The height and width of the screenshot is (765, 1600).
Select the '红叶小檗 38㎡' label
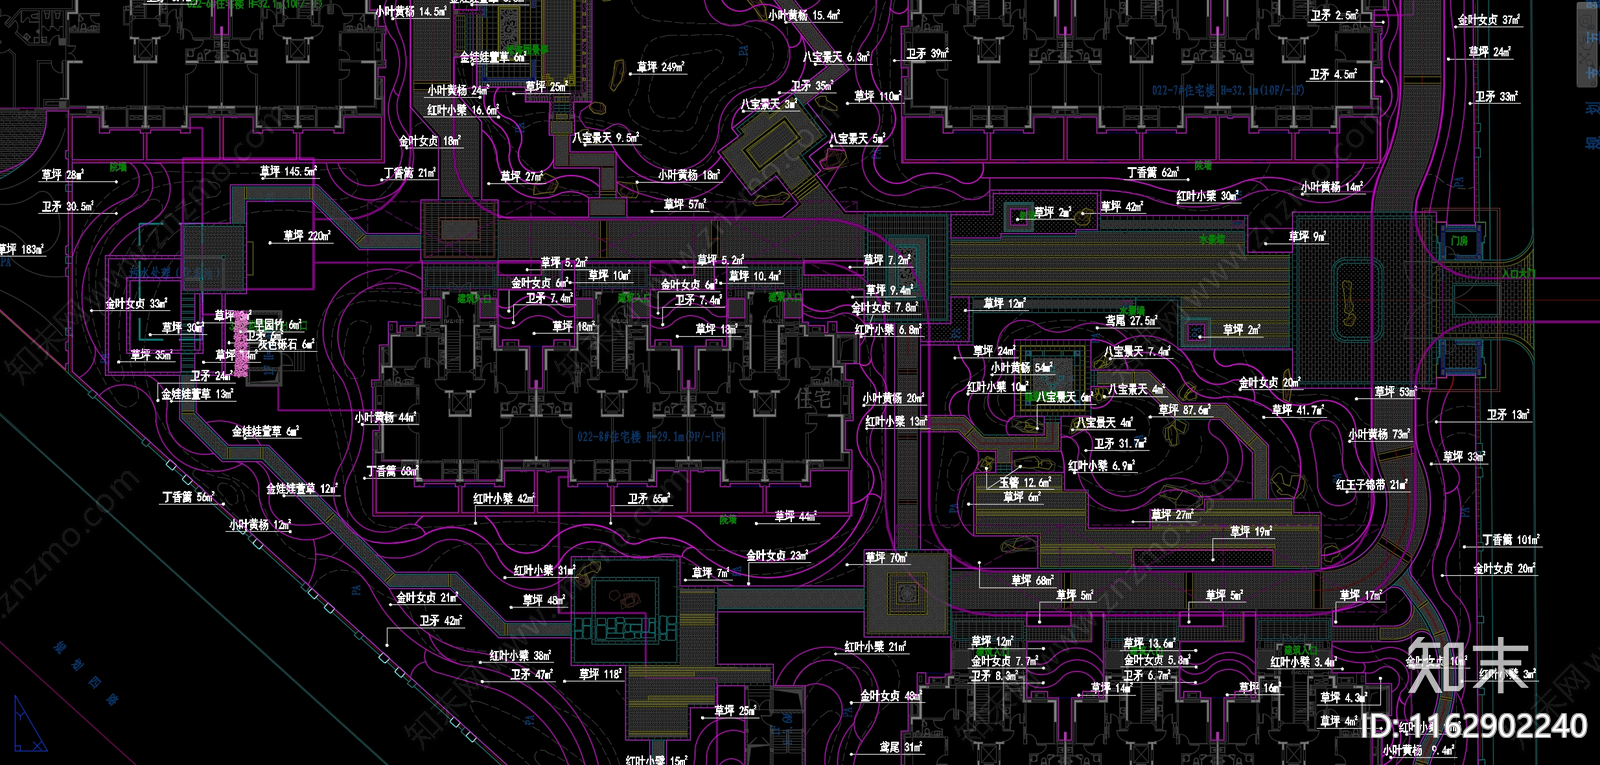pyautogui.click(x=521, y=656)
